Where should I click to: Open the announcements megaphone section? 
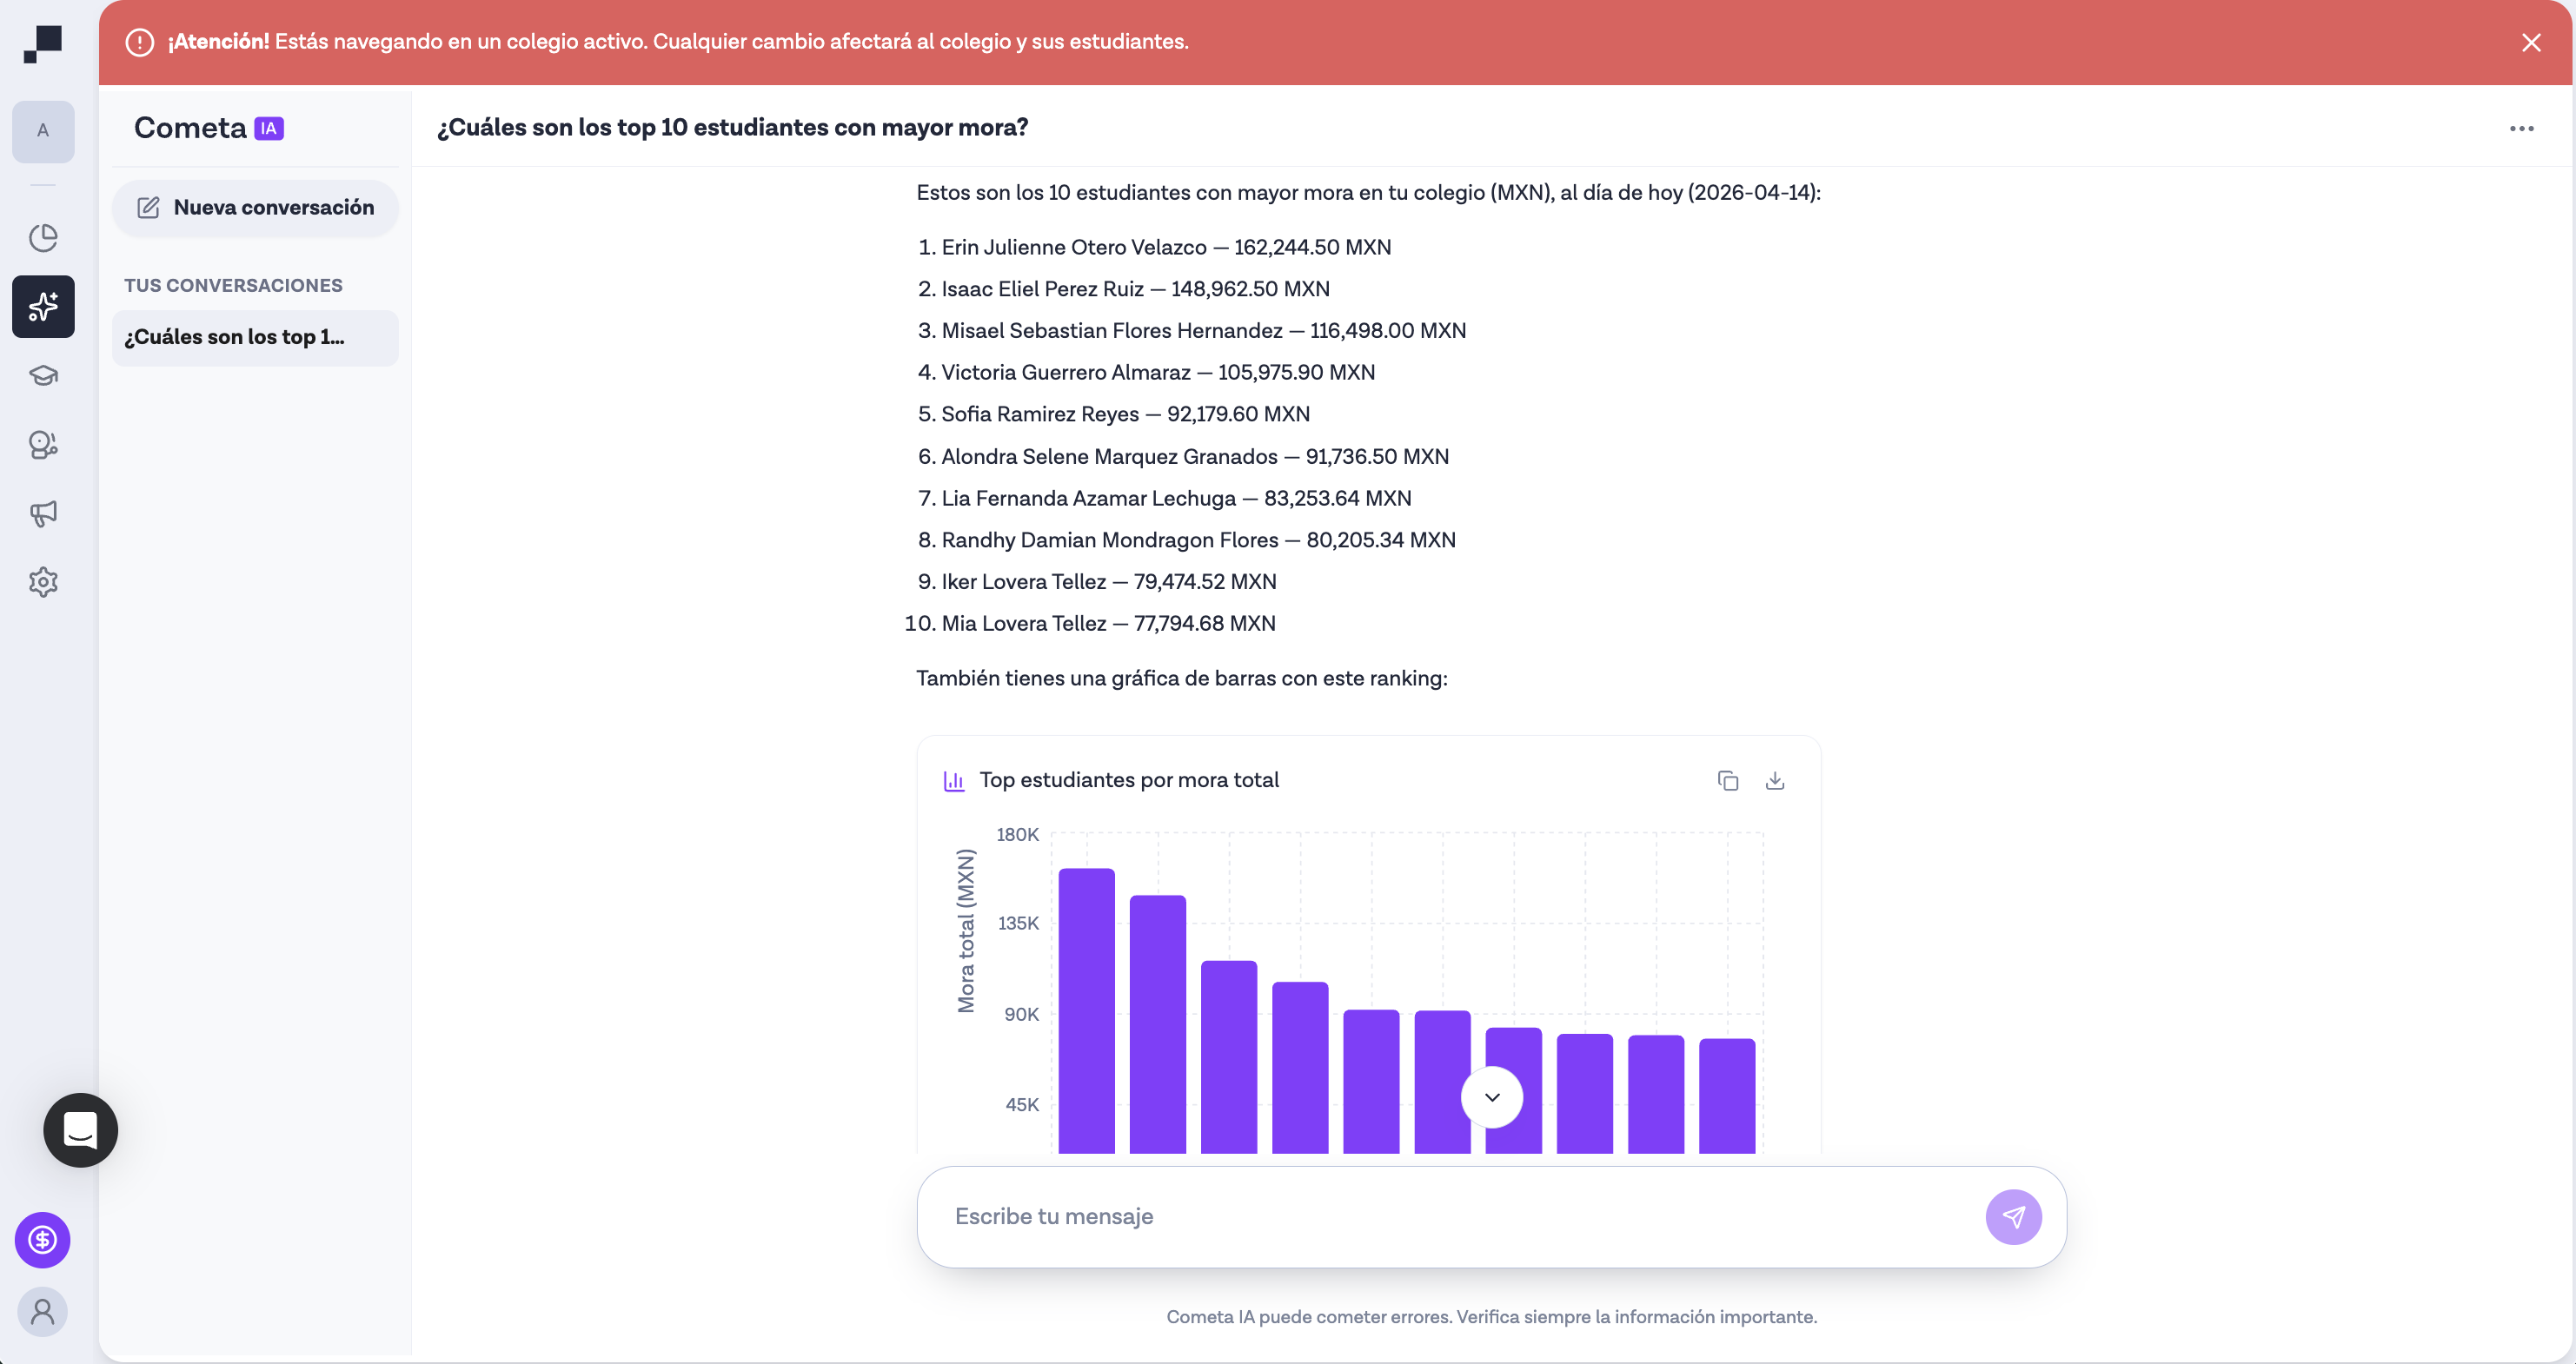tap(43, 514)
